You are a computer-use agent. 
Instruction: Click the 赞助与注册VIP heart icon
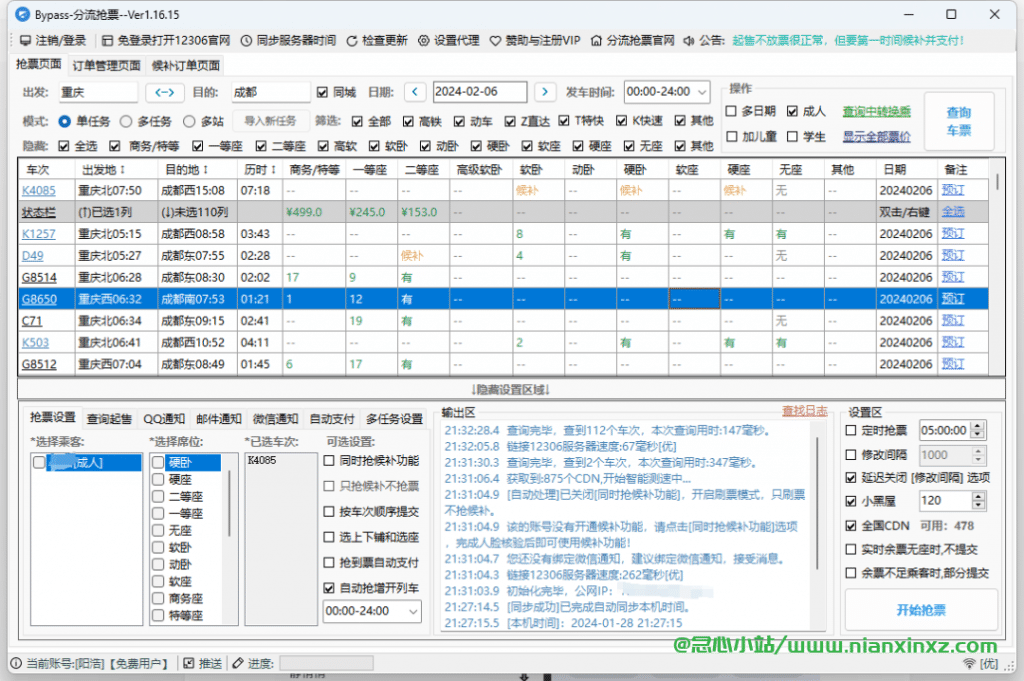(x=496, y=40)
